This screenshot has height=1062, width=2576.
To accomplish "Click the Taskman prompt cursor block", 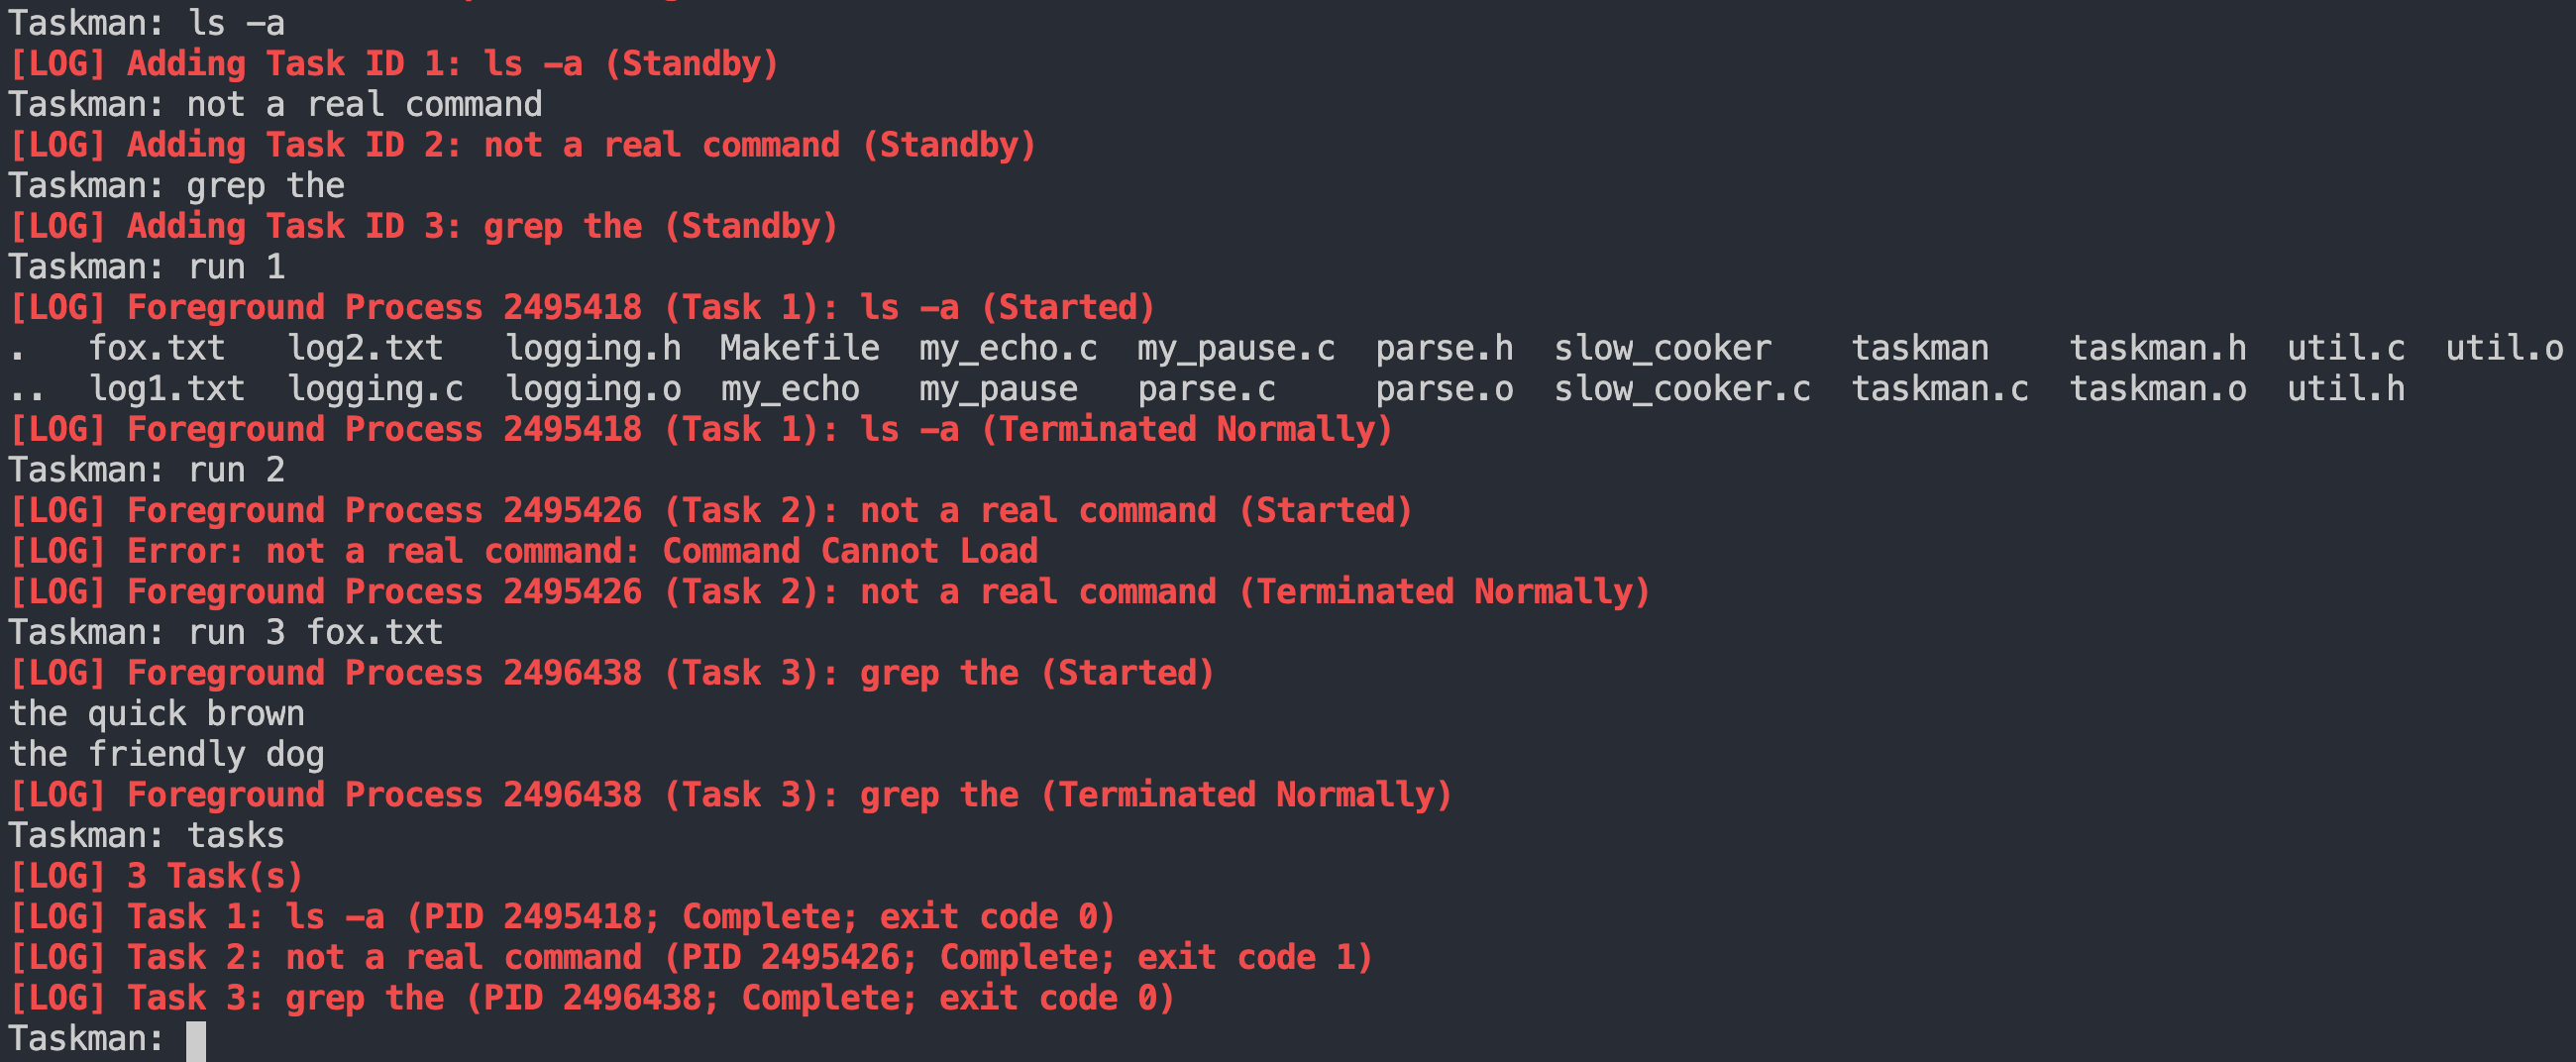I will click(x=196, y=1040).
